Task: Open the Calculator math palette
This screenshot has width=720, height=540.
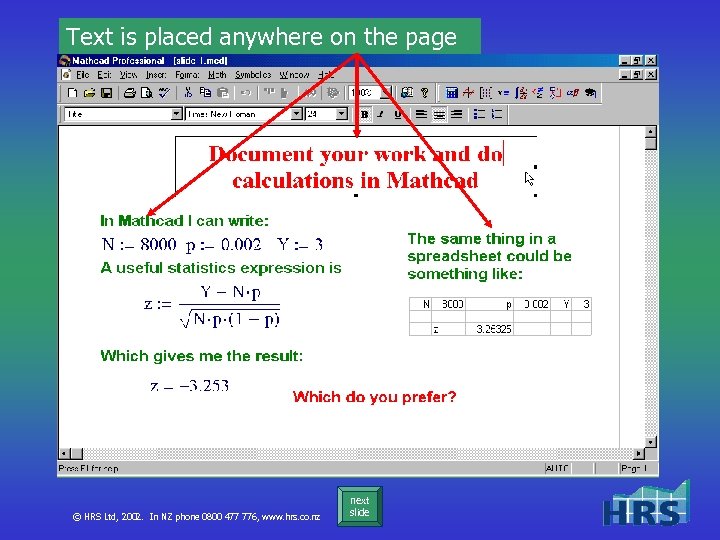Action: point(452,93)
